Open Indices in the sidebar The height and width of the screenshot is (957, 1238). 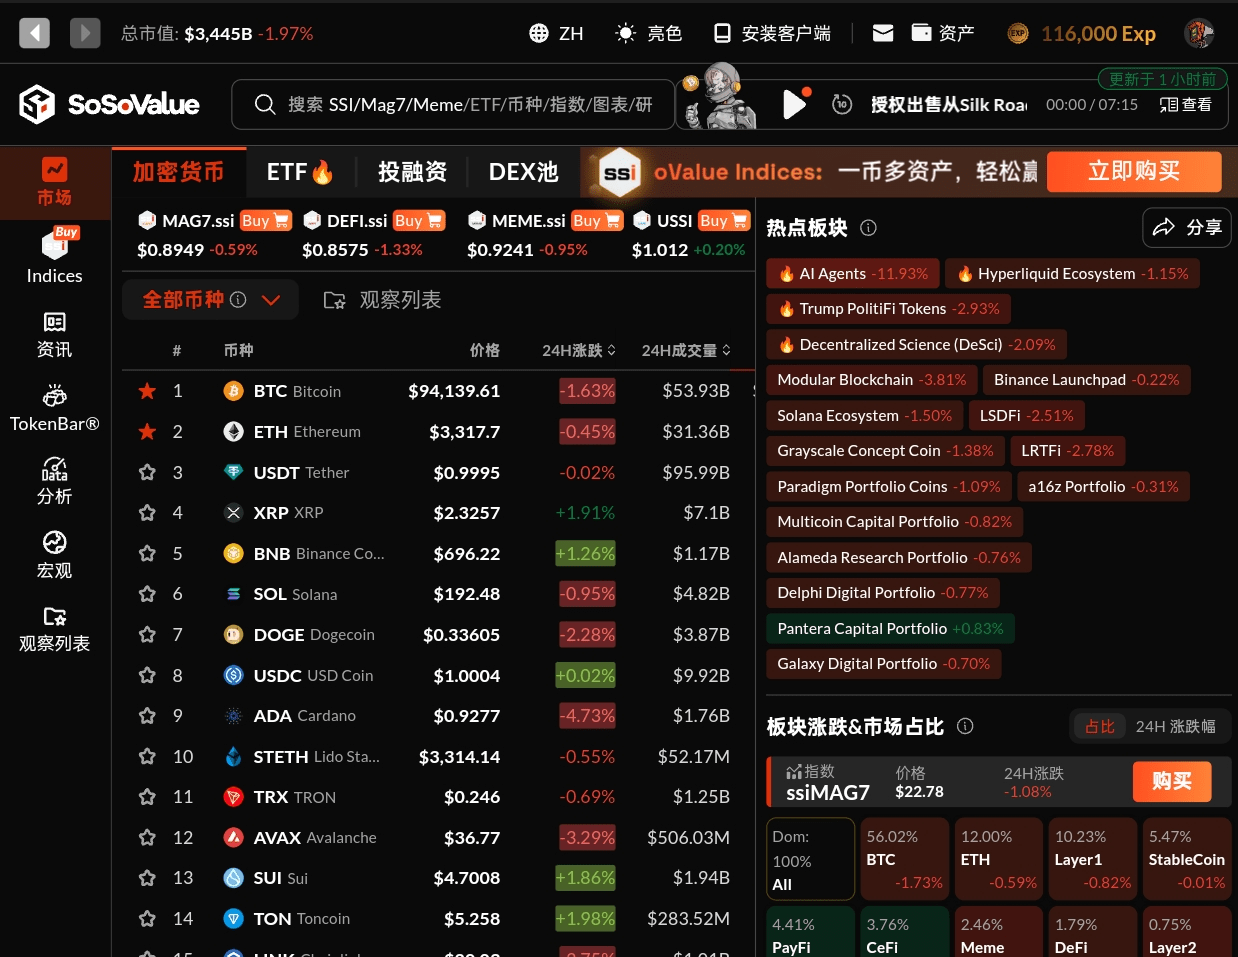coord(55,258)
